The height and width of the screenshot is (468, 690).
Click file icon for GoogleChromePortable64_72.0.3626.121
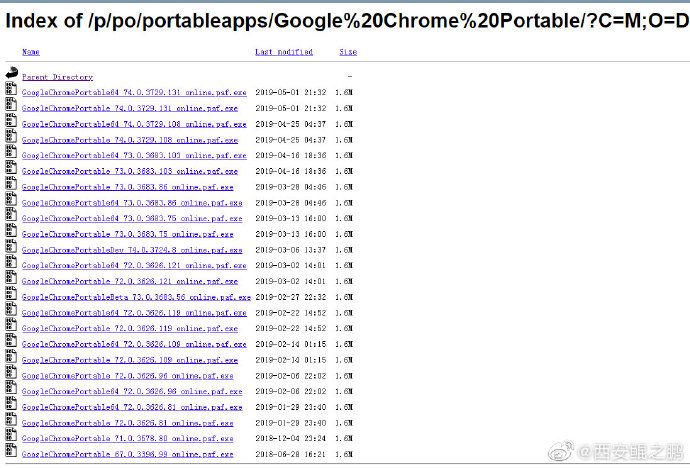[x=11, y=261]
